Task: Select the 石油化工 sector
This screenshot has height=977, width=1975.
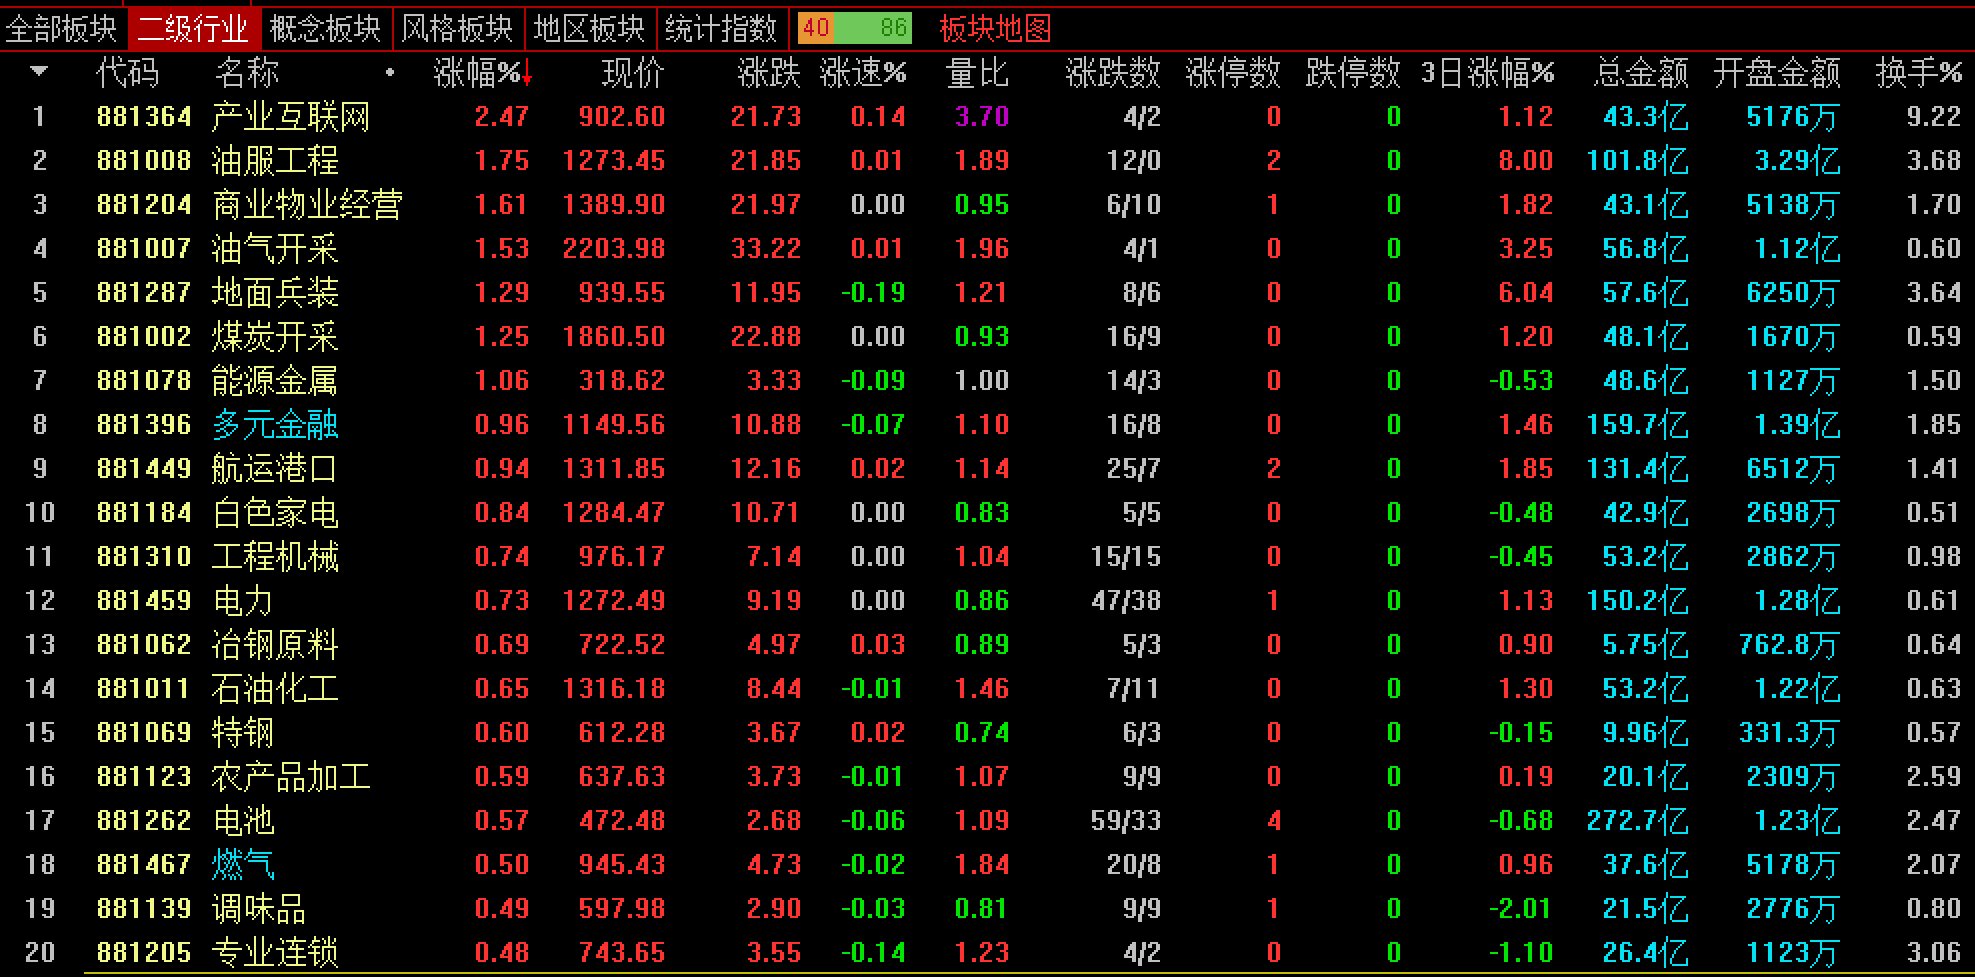Action: tap(275, 689)
